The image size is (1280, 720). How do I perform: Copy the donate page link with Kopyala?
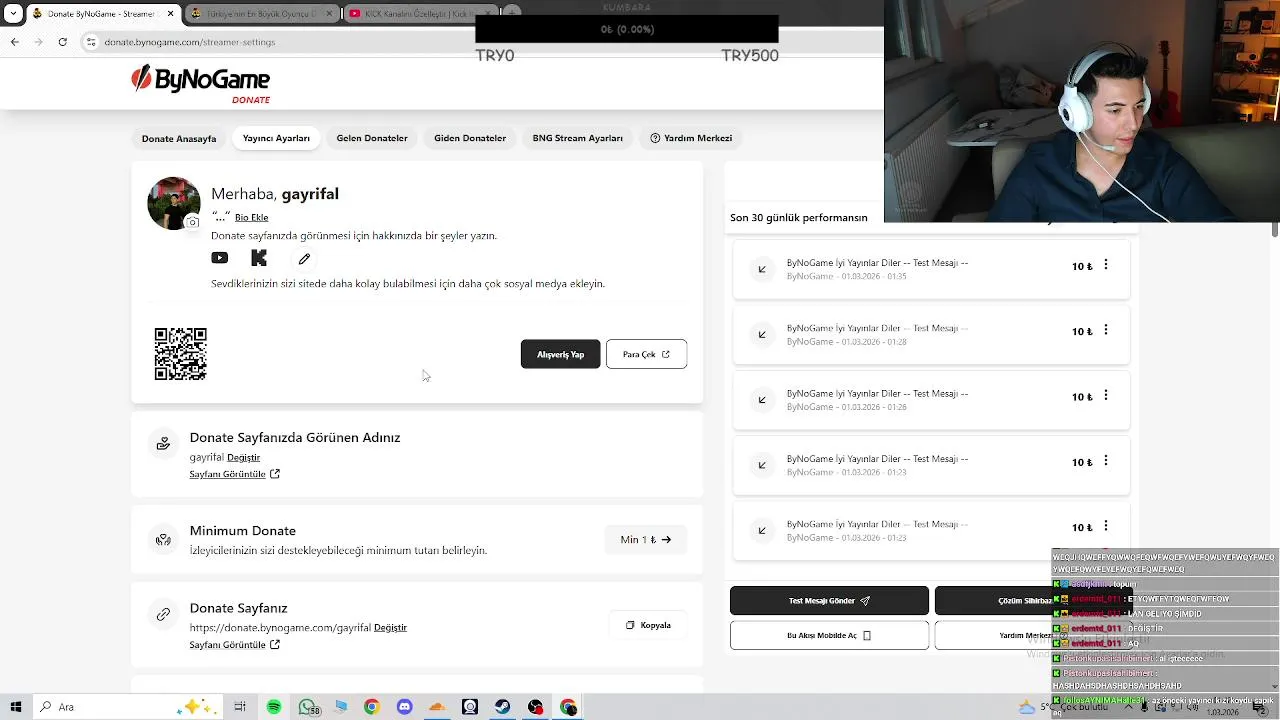(648, 625)
